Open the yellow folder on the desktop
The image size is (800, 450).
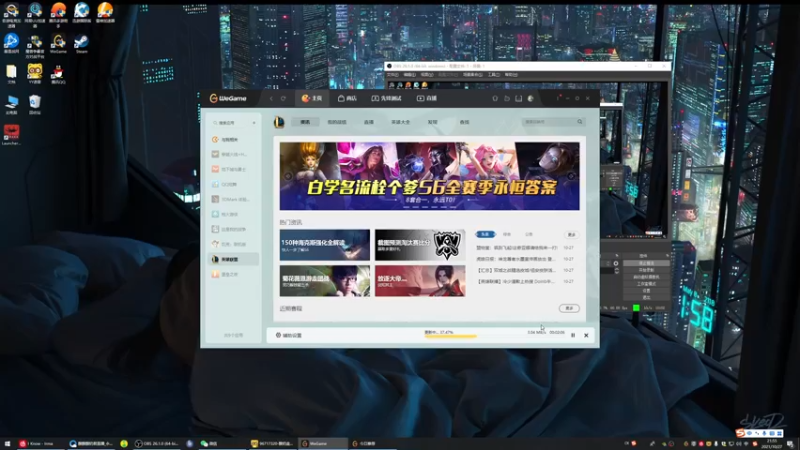point(11,74)
